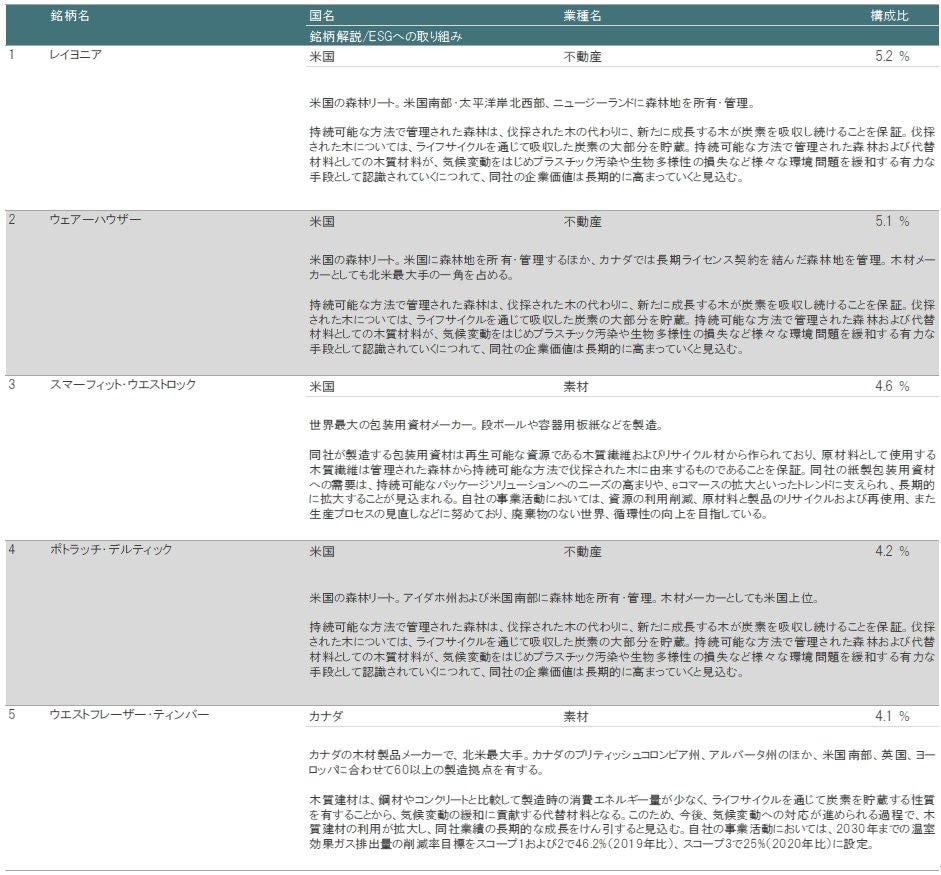Click the 4.6 % weight value
The image size is (941, 875).
coord(891,386)
